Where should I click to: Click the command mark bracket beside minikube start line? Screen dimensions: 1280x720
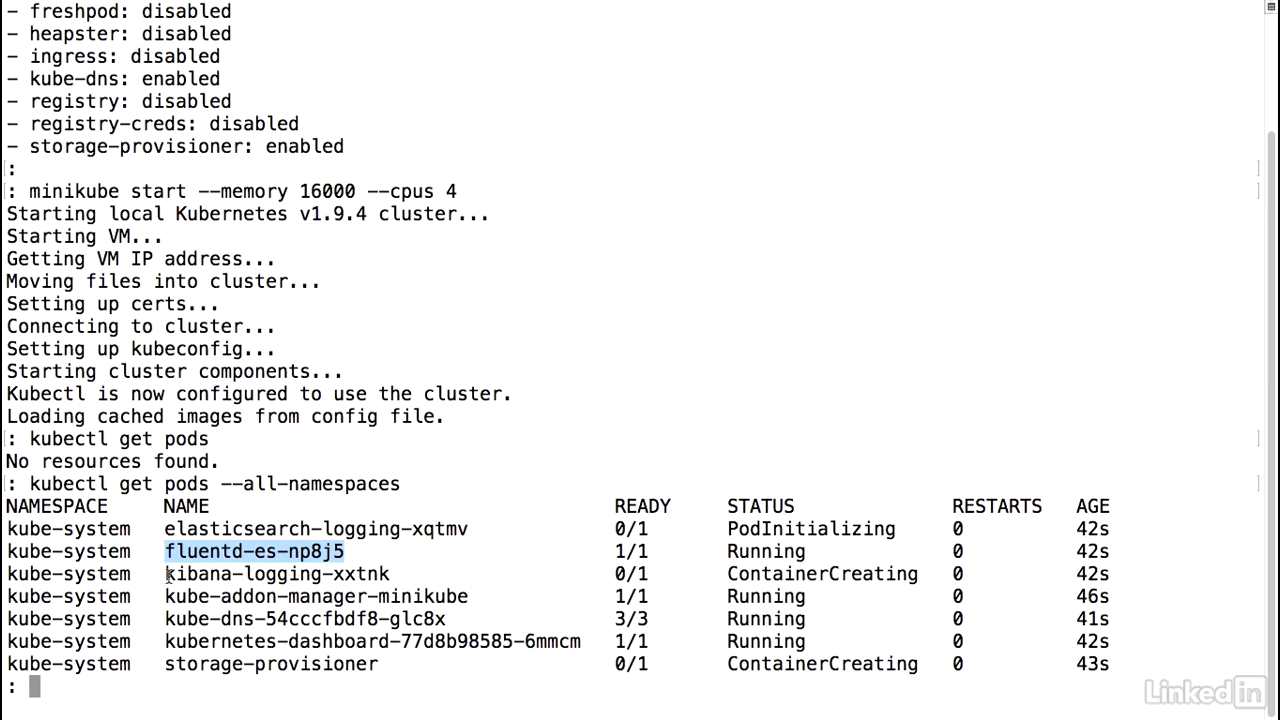click(x=1258, y=191)
